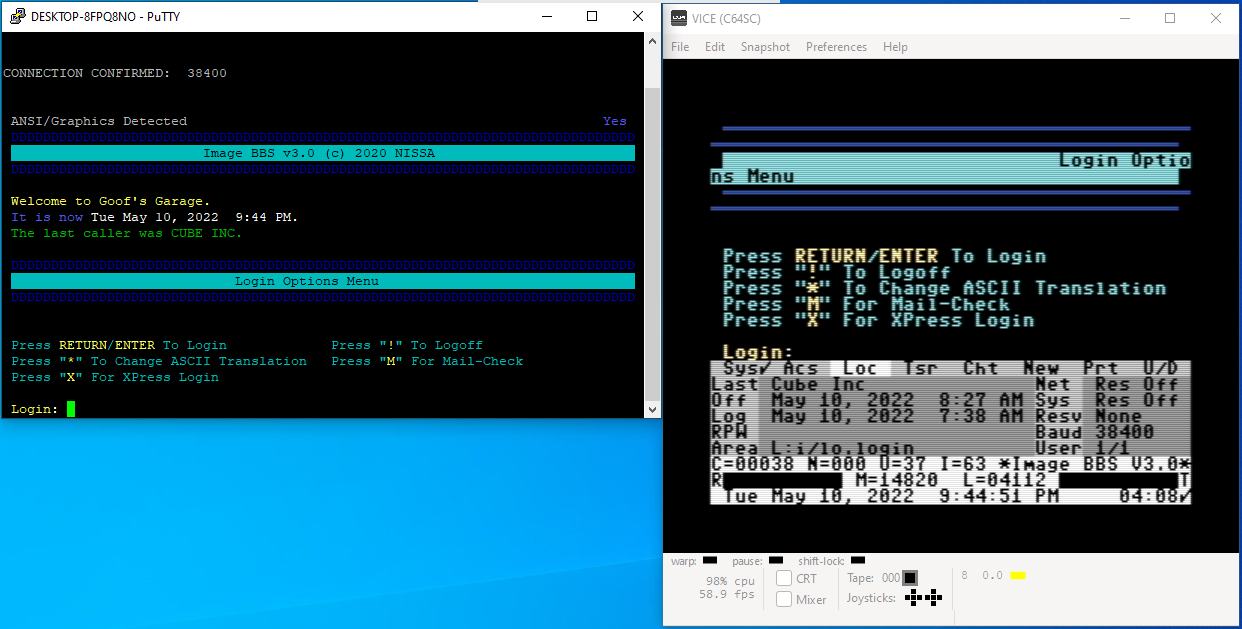
Task: Toggle the shift-lock indicator in VICE
Action: pyautogui.click(x=858, y=560)
